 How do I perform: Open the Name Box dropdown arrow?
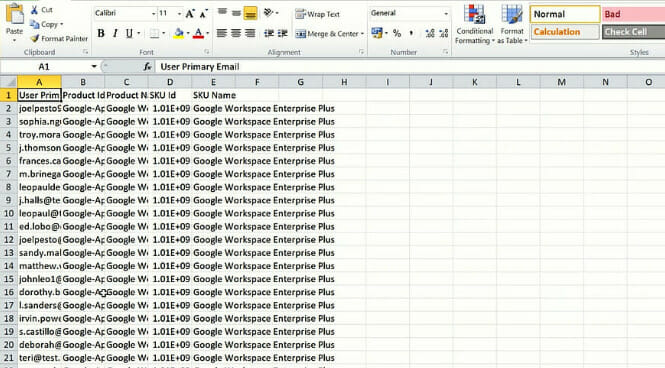[94, 67]
